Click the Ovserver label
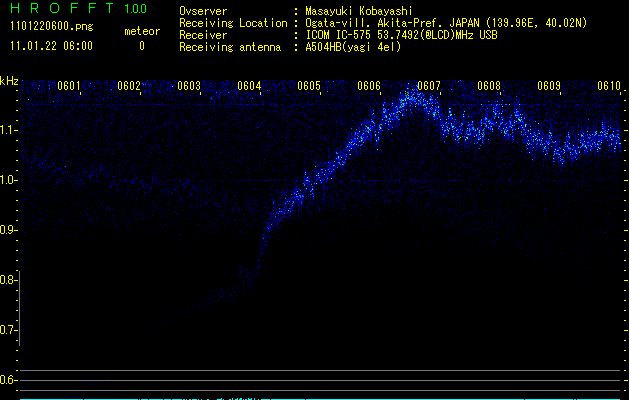Image resolution: width=629 pixels, height=400 pixels. pos(203,11)
